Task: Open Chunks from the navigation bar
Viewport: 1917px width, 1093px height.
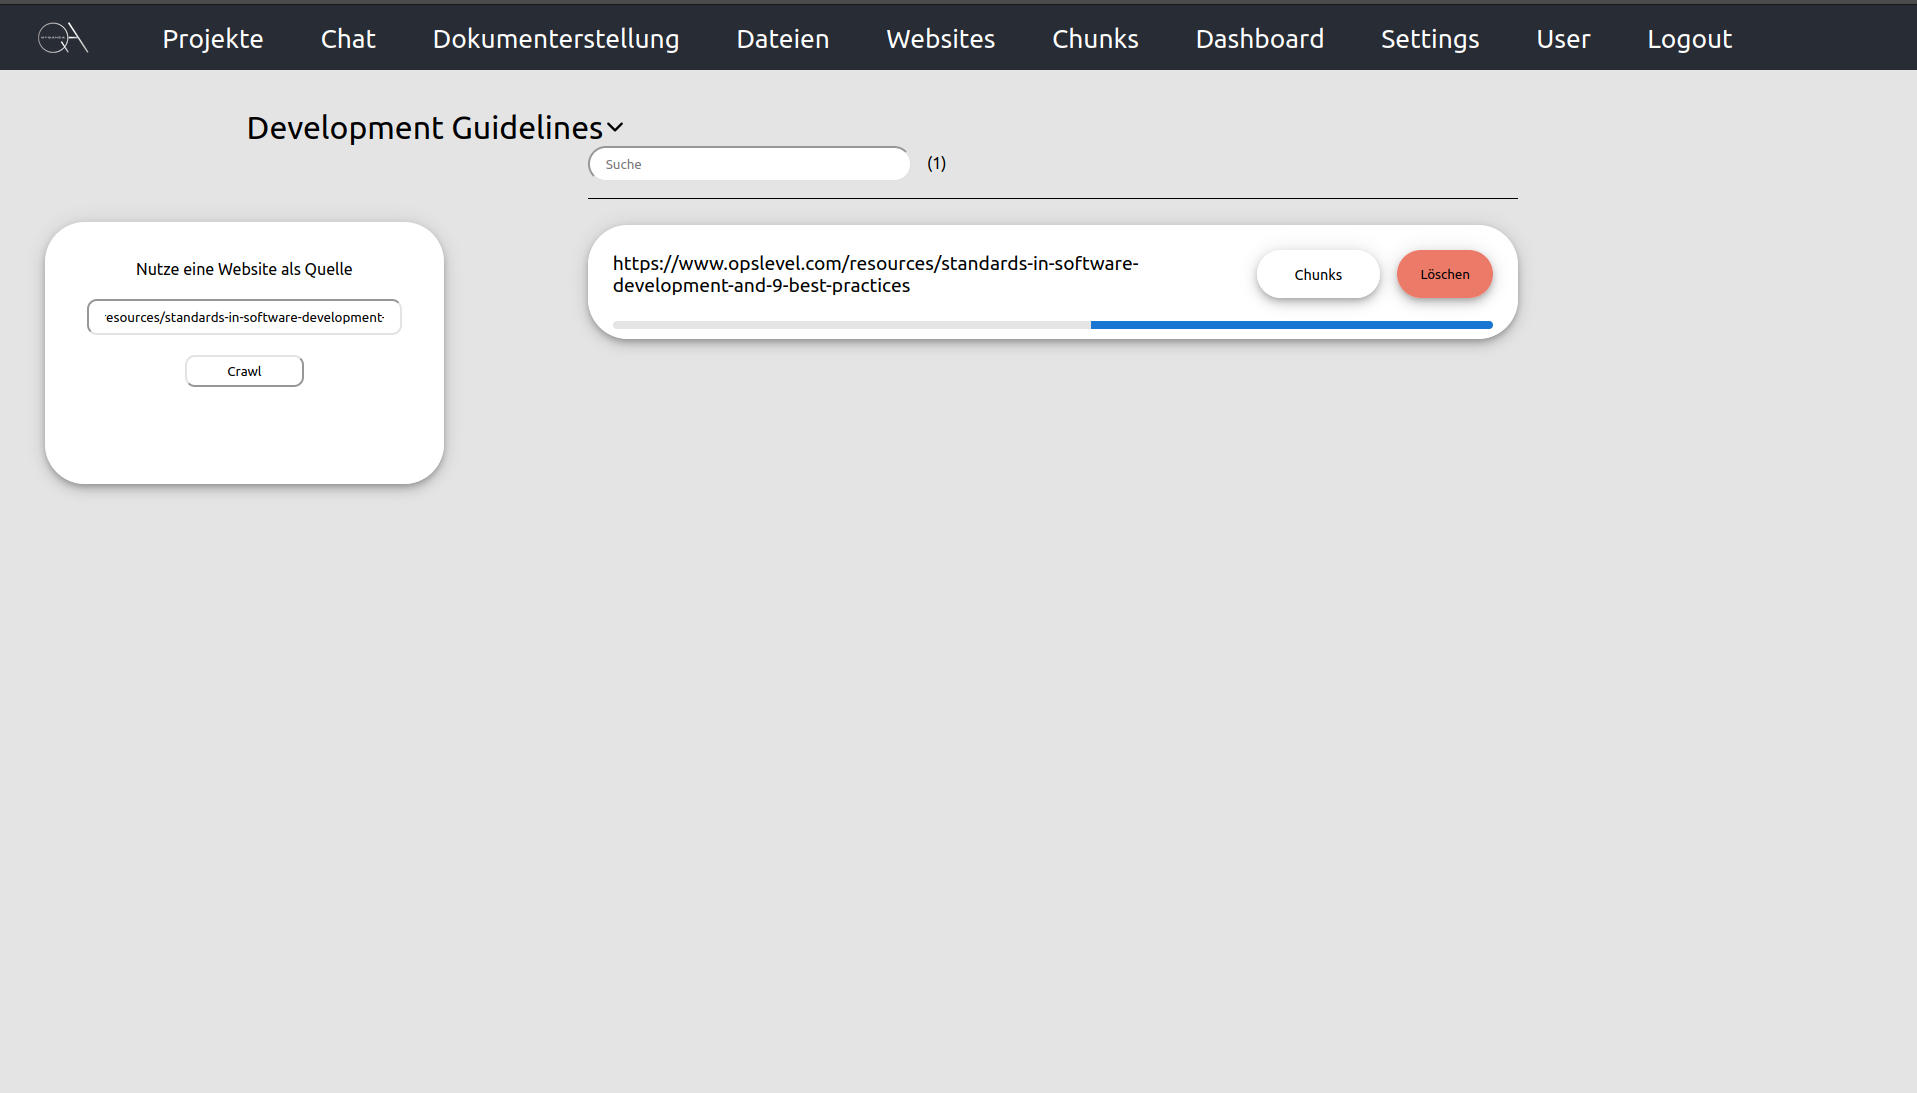Action: pyautogui.click(x=1095, y=39)
